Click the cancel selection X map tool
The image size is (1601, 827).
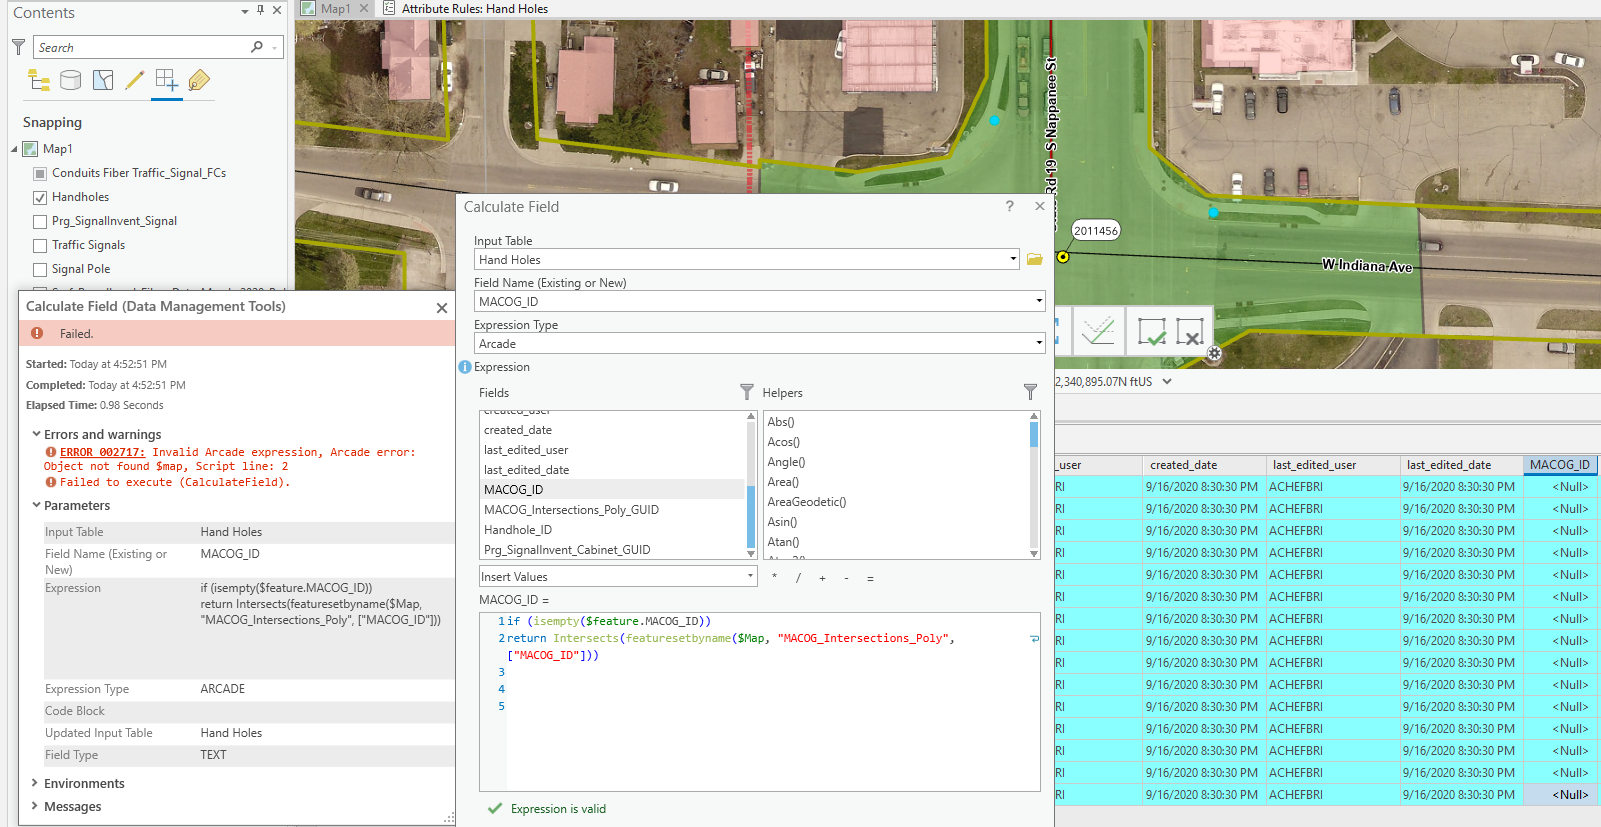coord(1190,332)
